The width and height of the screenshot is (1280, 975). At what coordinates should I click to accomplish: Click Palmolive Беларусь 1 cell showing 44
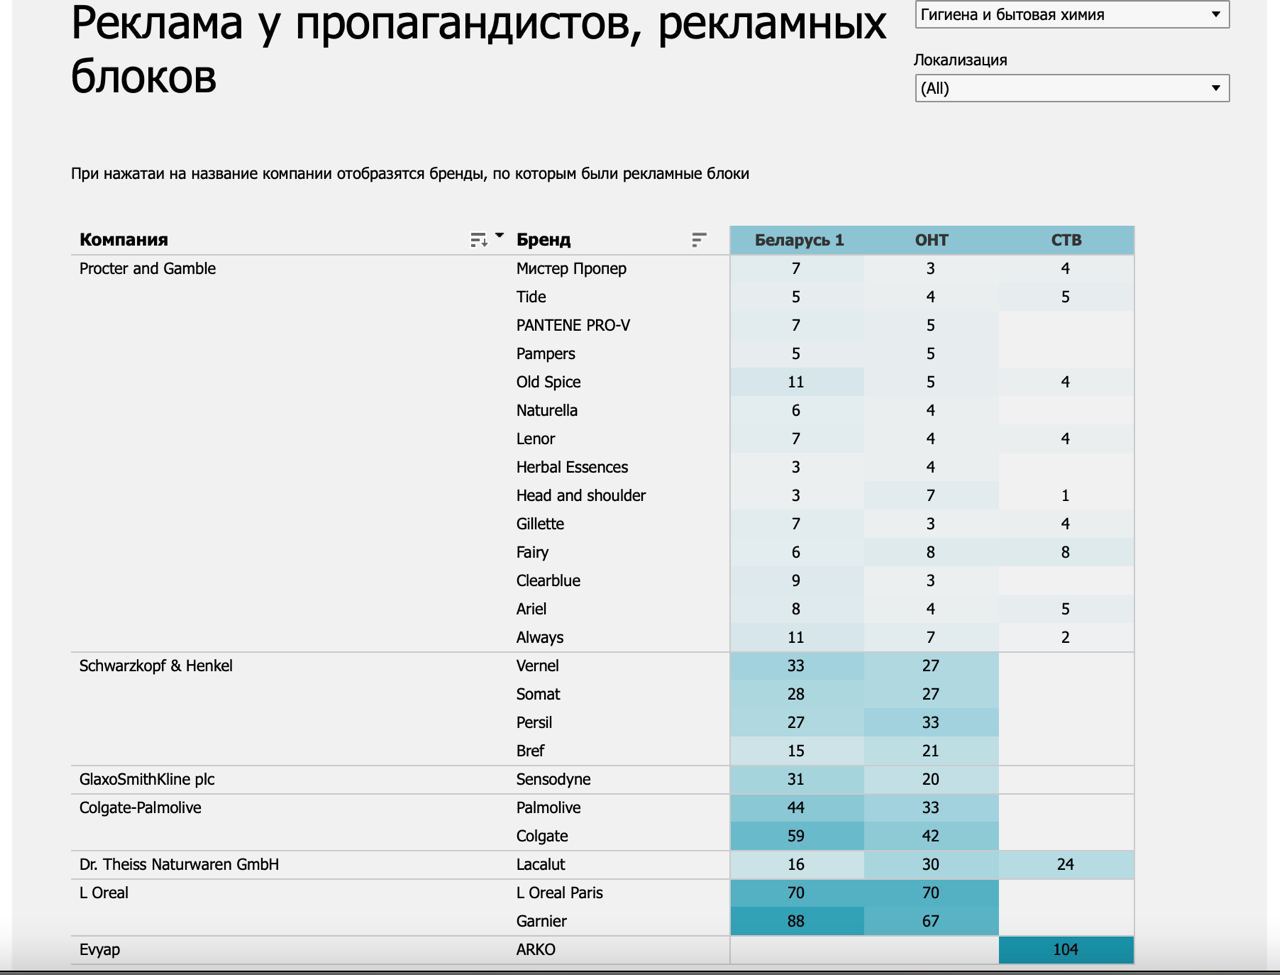(797, 808)
